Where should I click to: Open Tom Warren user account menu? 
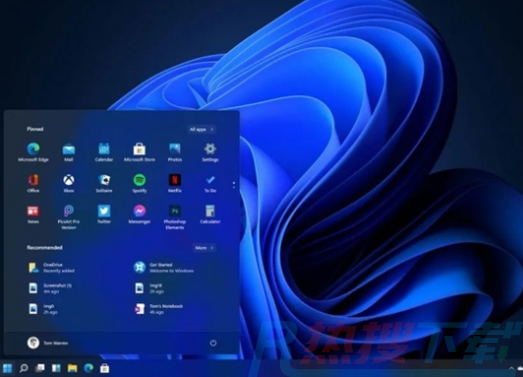tap(48, 343)
